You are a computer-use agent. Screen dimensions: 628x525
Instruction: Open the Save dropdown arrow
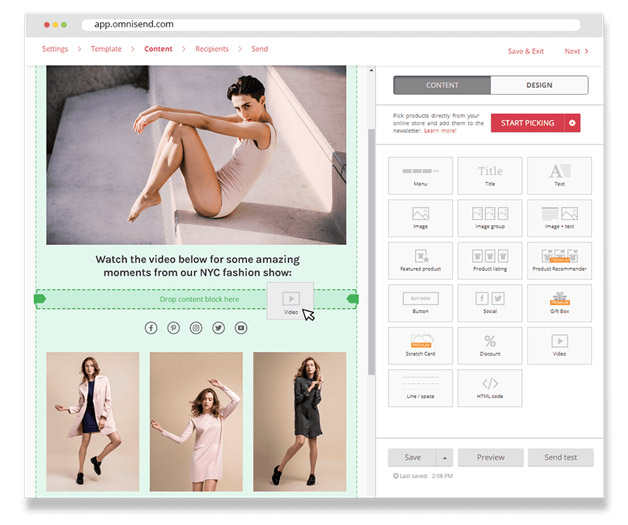point(445,457)
